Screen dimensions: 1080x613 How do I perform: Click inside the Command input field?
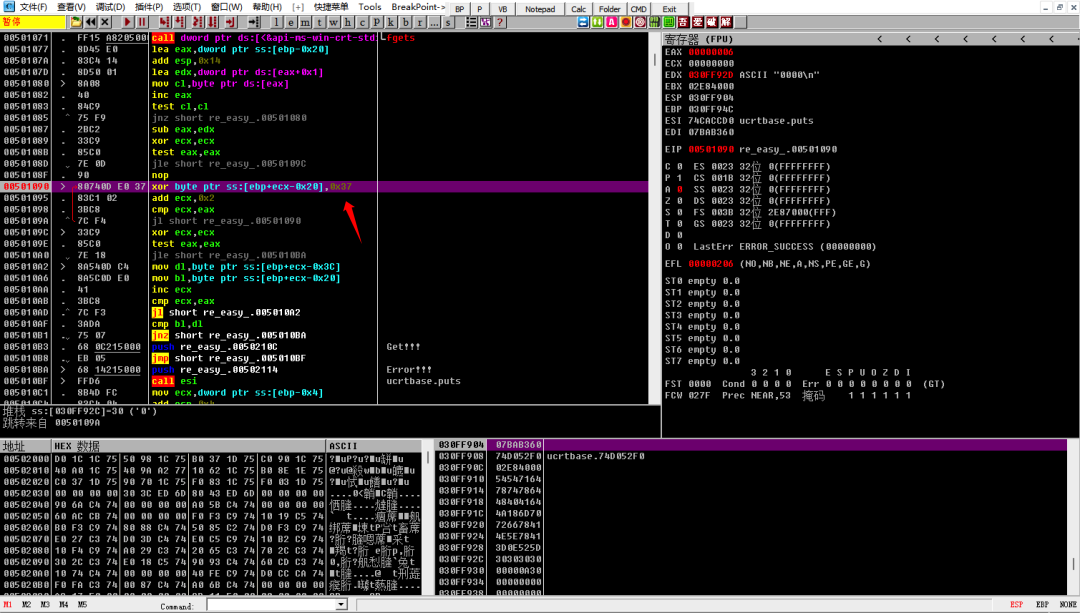(271, 605)
